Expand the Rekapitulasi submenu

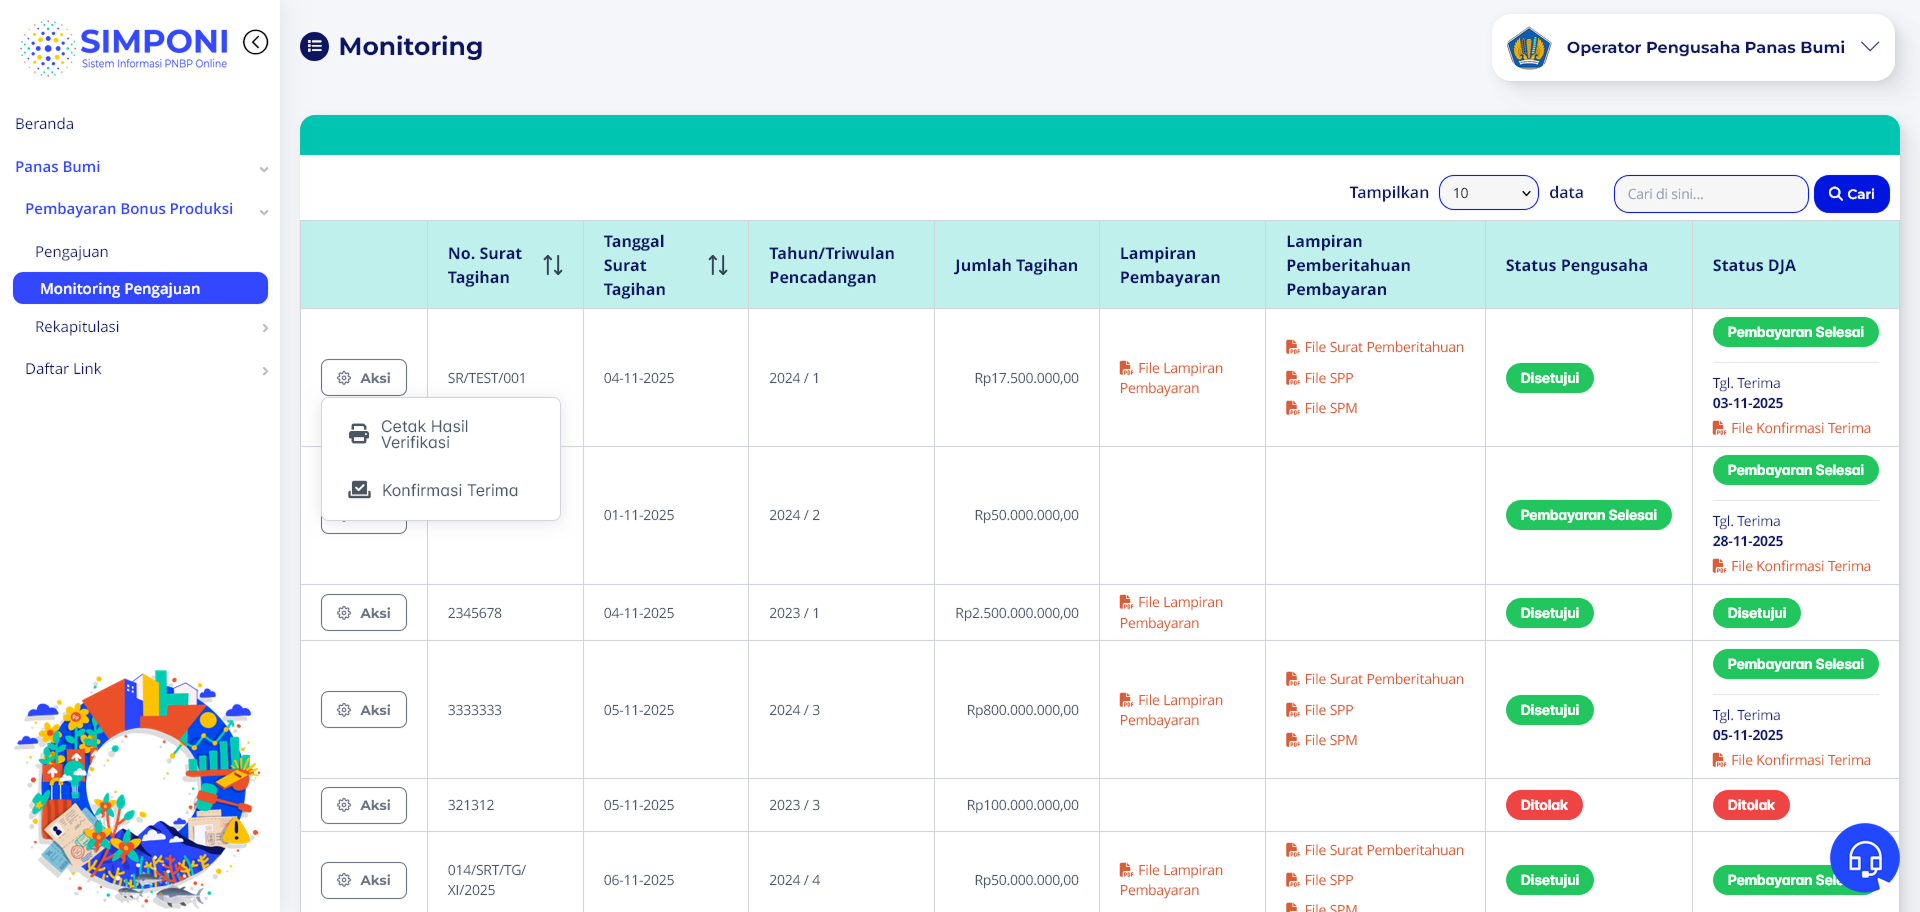(x=265, y=328)
